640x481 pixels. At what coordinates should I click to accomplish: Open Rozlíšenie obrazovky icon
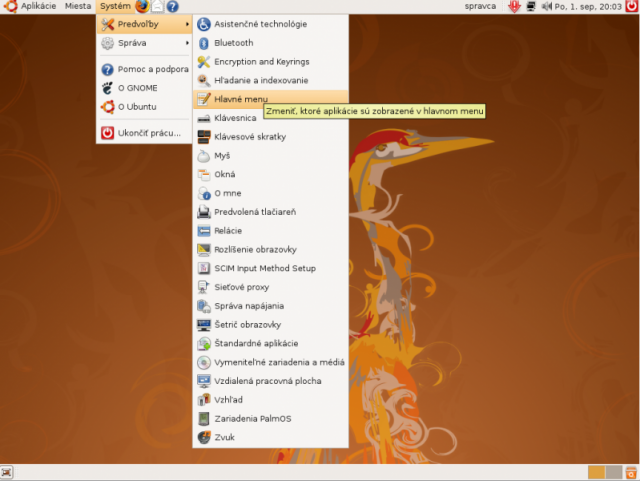(x=204, y=249)
